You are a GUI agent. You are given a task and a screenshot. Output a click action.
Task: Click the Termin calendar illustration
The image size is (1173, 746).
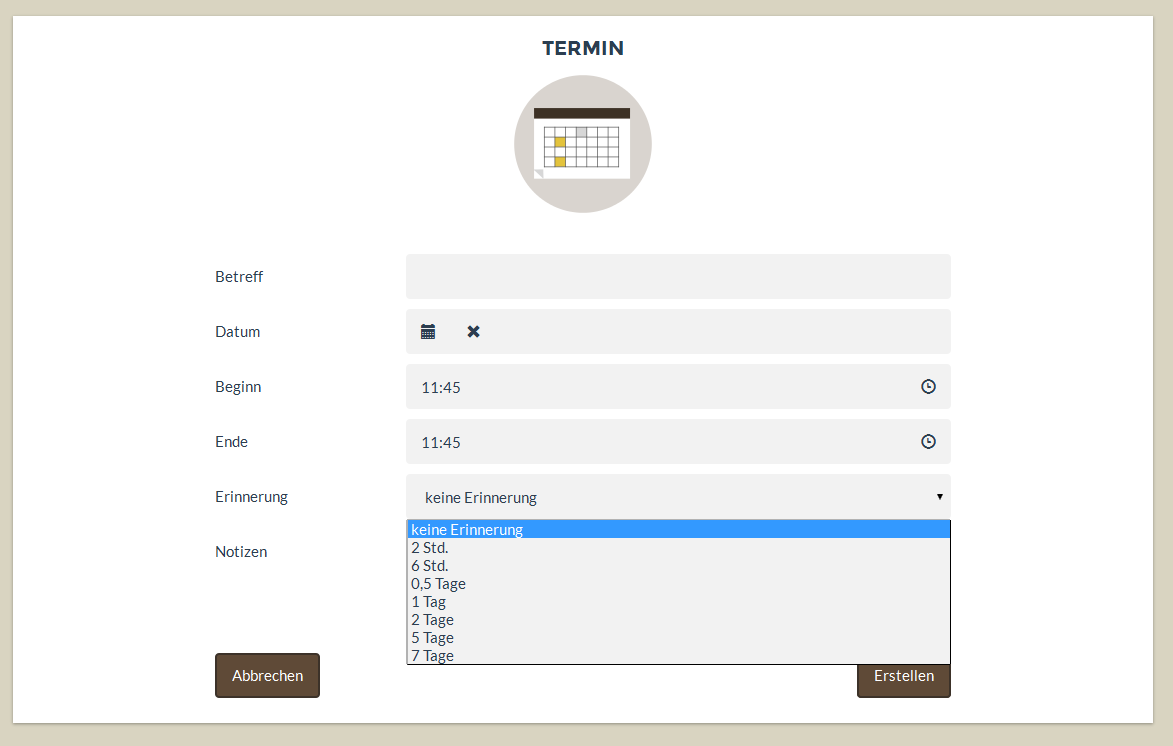click(x=583, y=144)
